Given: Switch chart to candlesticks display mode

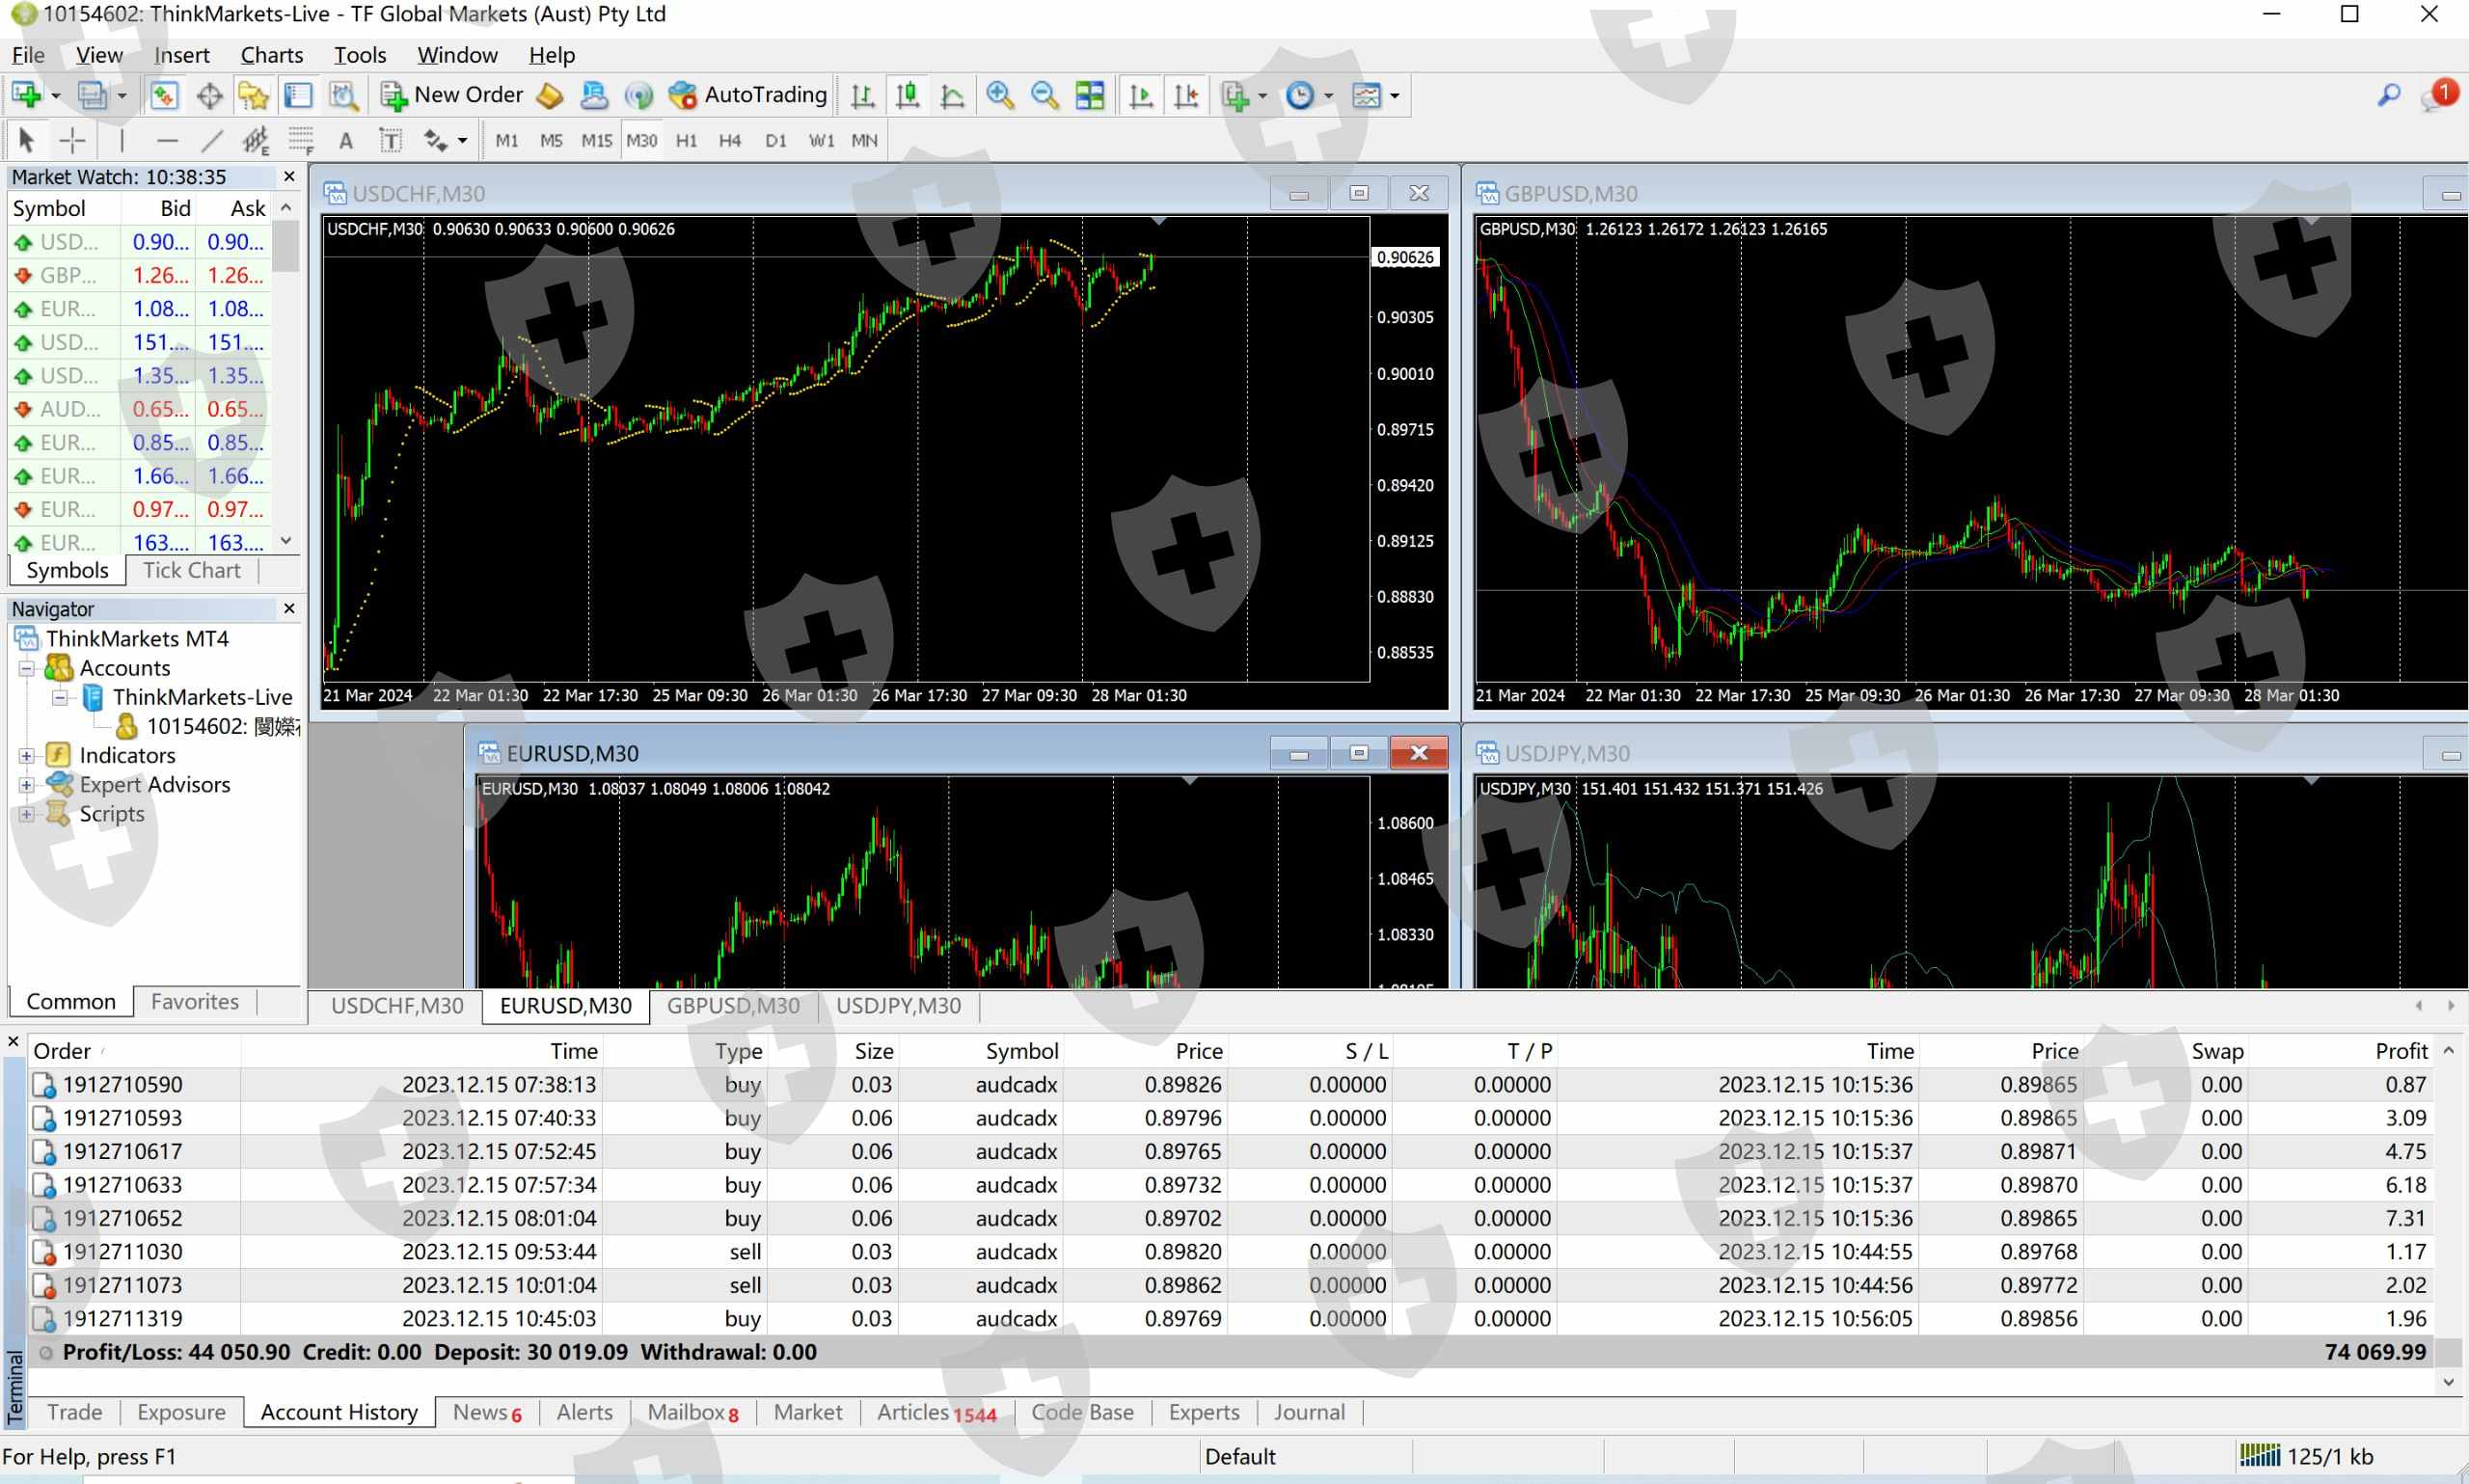Looking at the screenshot, I should [x=907, y=95].
